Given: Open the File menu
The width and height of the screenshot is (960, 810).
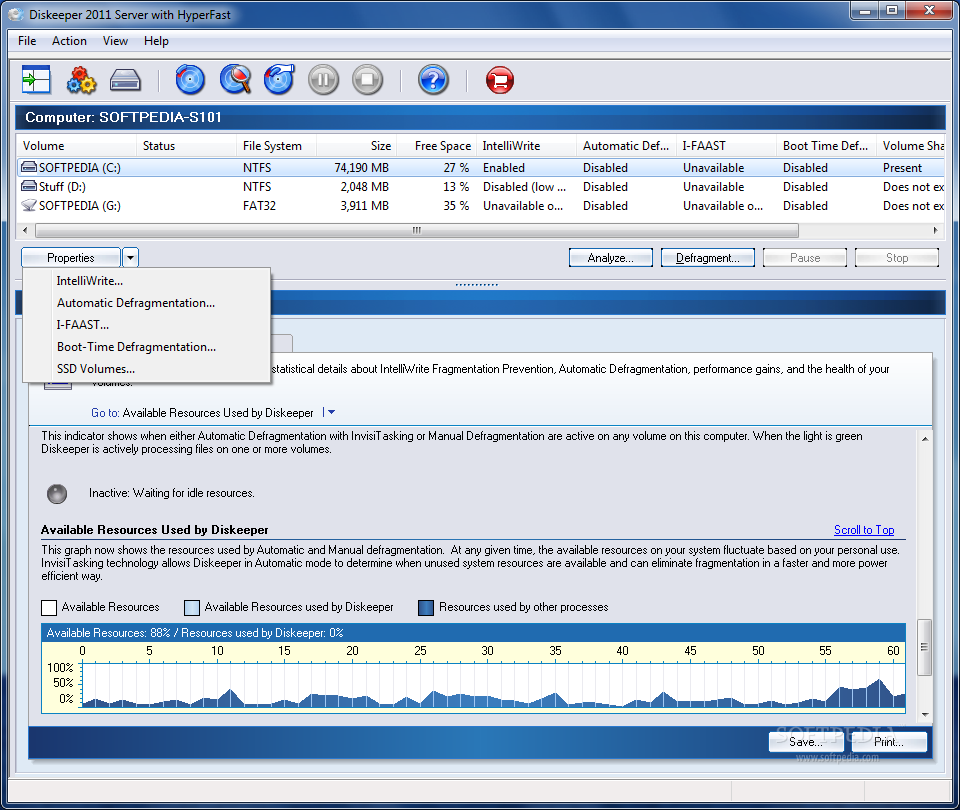Looking at the screenshot, I should (x=27, y=41).
